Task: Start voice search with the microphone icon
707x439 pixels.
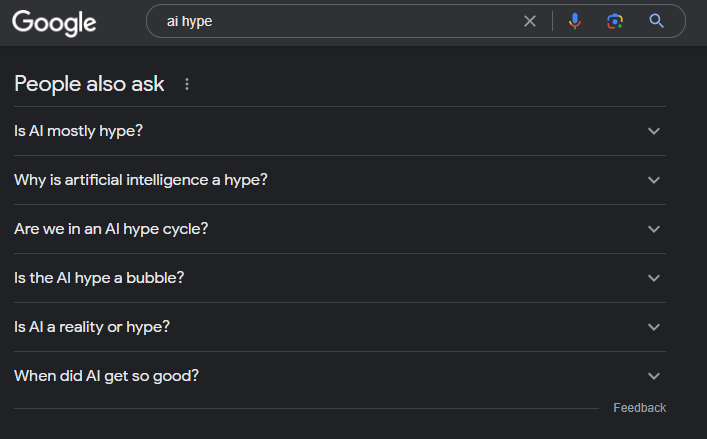Action: 574,21
